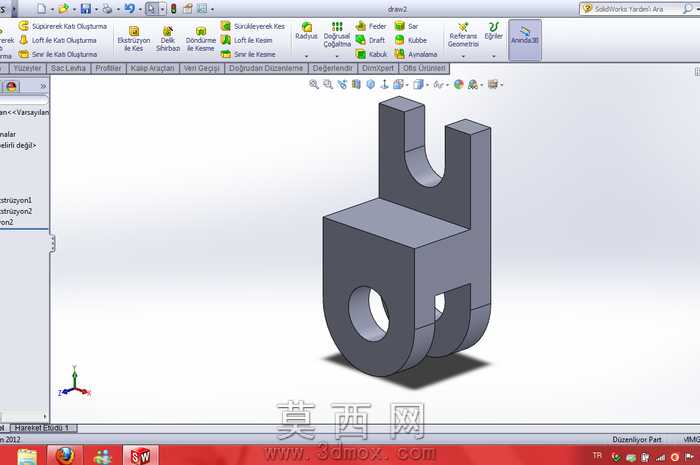700x465 pixels.
Task: Click the Print icon
Action: [107, 8]
